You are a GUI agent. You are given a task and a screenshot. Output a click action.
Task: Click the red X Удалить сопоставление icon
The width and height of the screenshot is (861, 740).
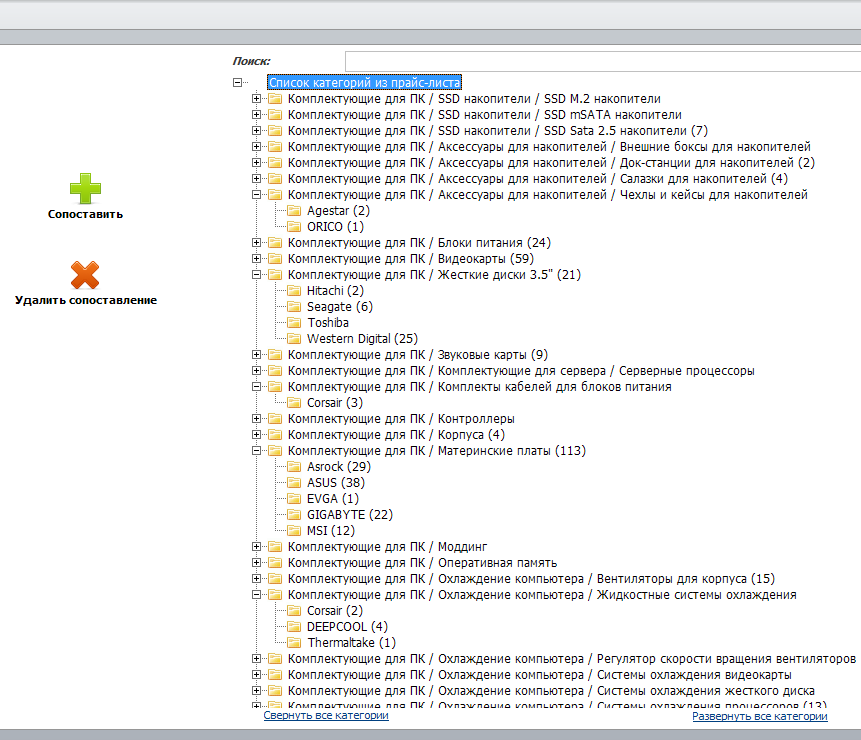(x=85, y=275)
